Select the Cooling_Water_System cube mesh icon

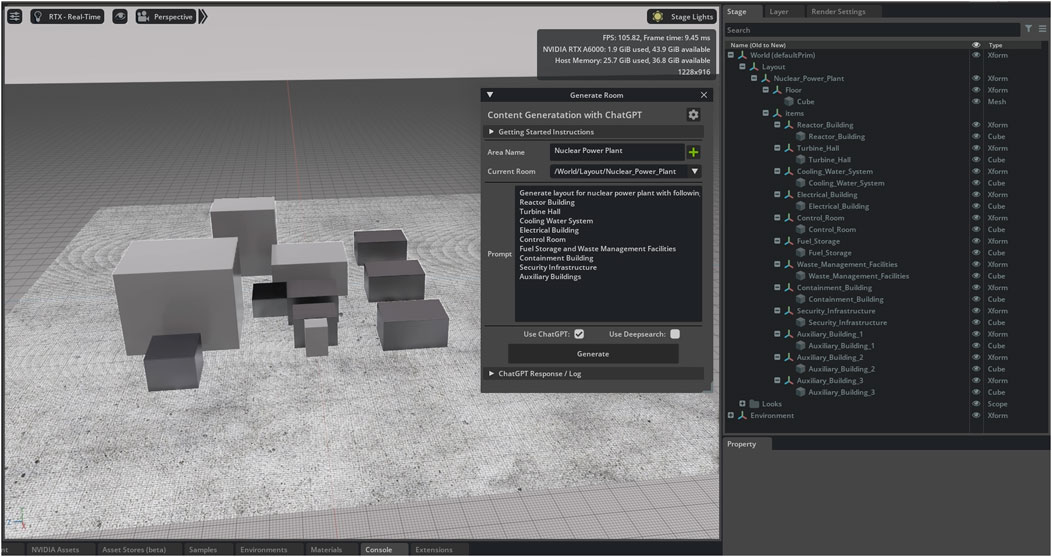(x=800, y=183)
